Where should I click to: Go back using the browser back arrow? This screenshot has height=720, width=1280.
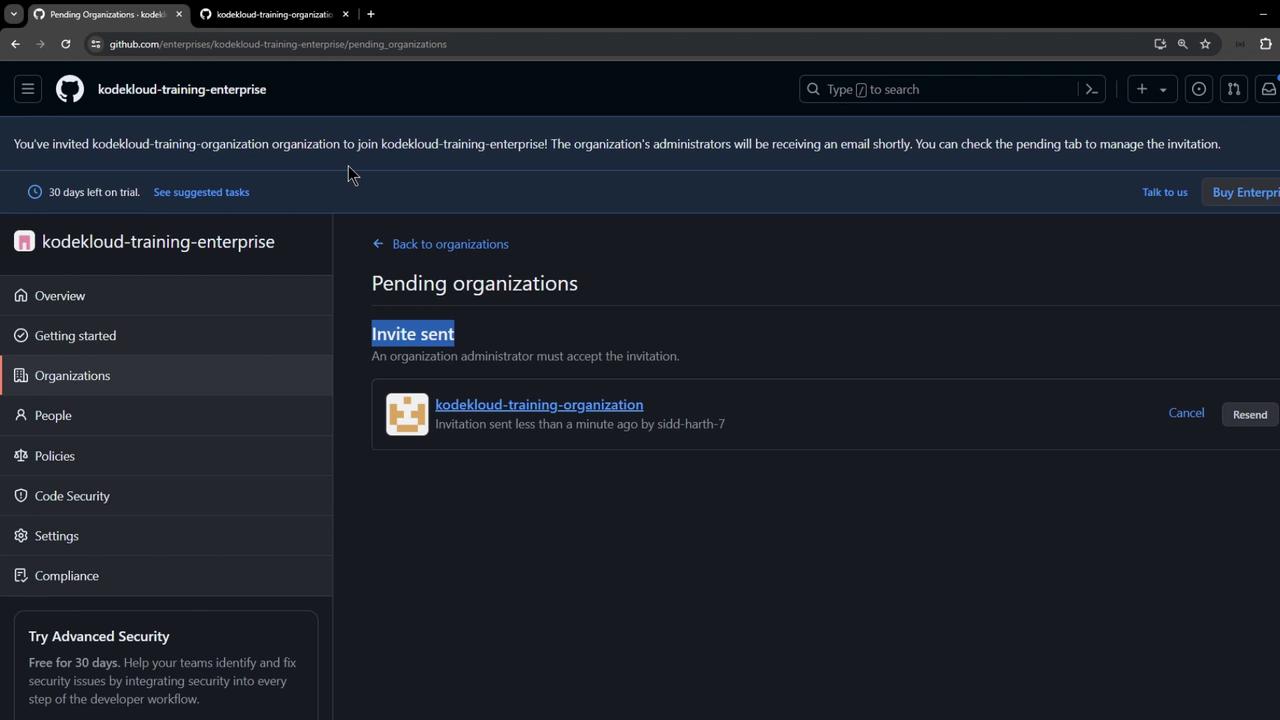pyautogui.click(x=15, y=44)
